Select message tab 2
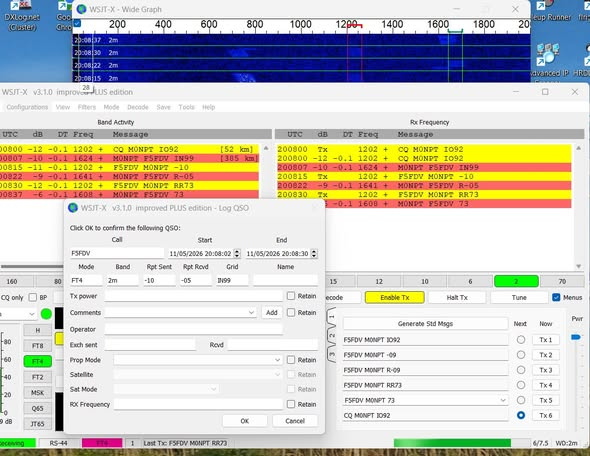The height and width of the screenshot is (456, 590). (331, 336)
